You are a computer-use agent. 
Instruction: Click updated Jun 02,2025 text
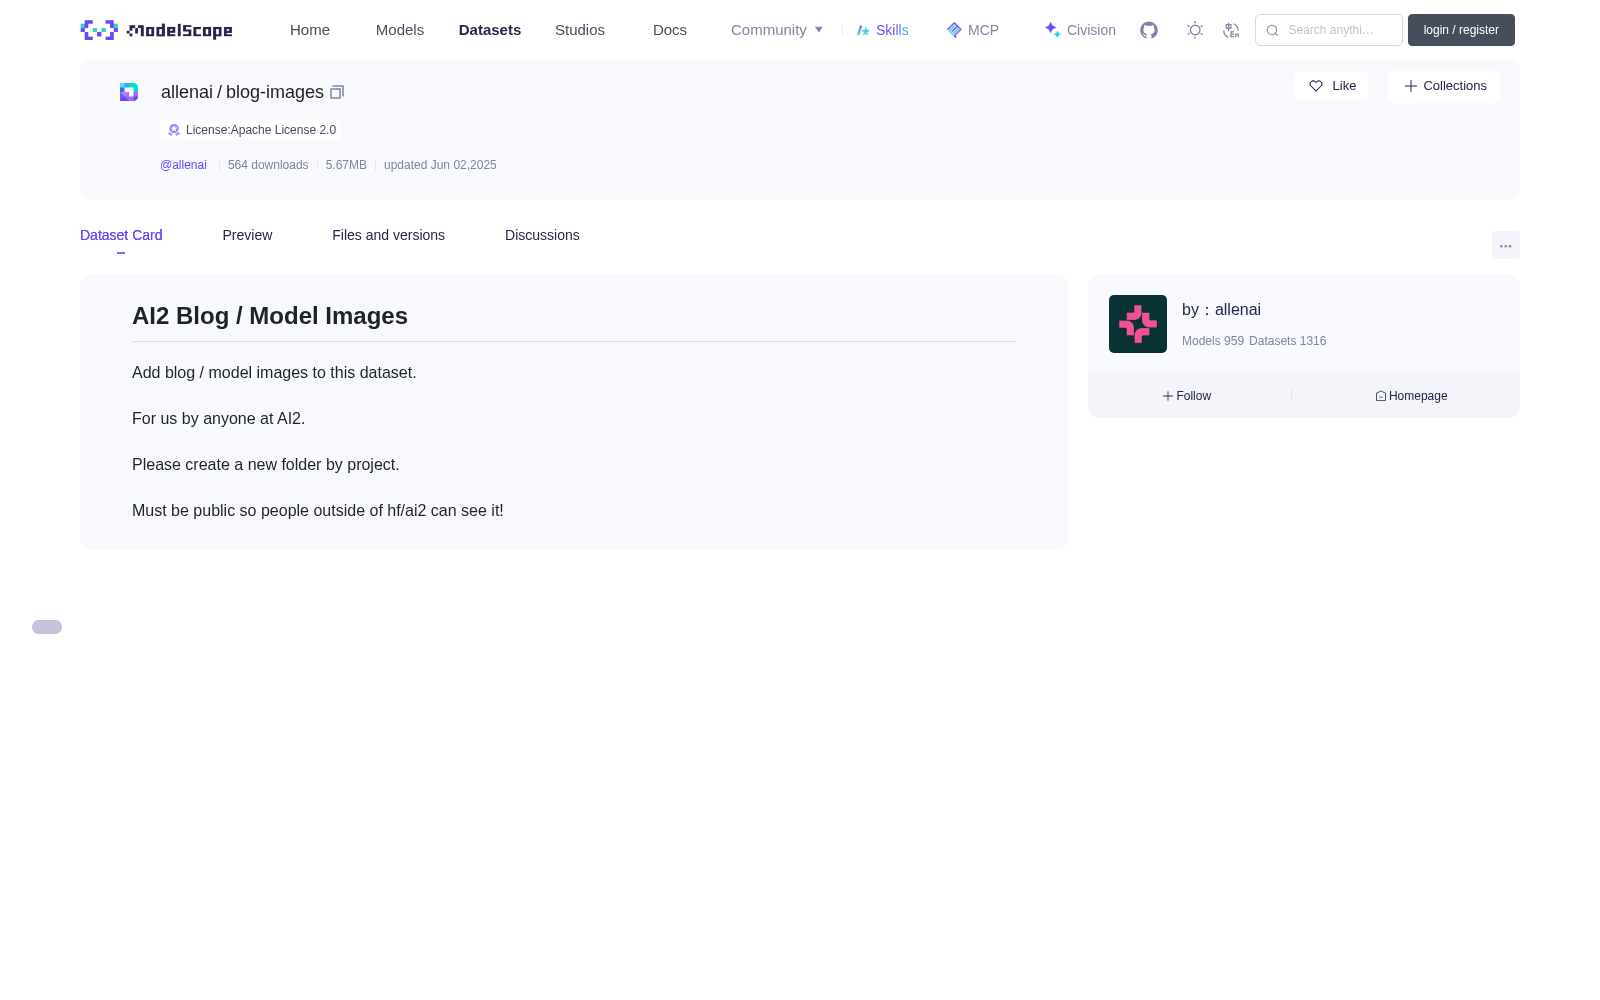pyautogui.click(x=440, y=165)
